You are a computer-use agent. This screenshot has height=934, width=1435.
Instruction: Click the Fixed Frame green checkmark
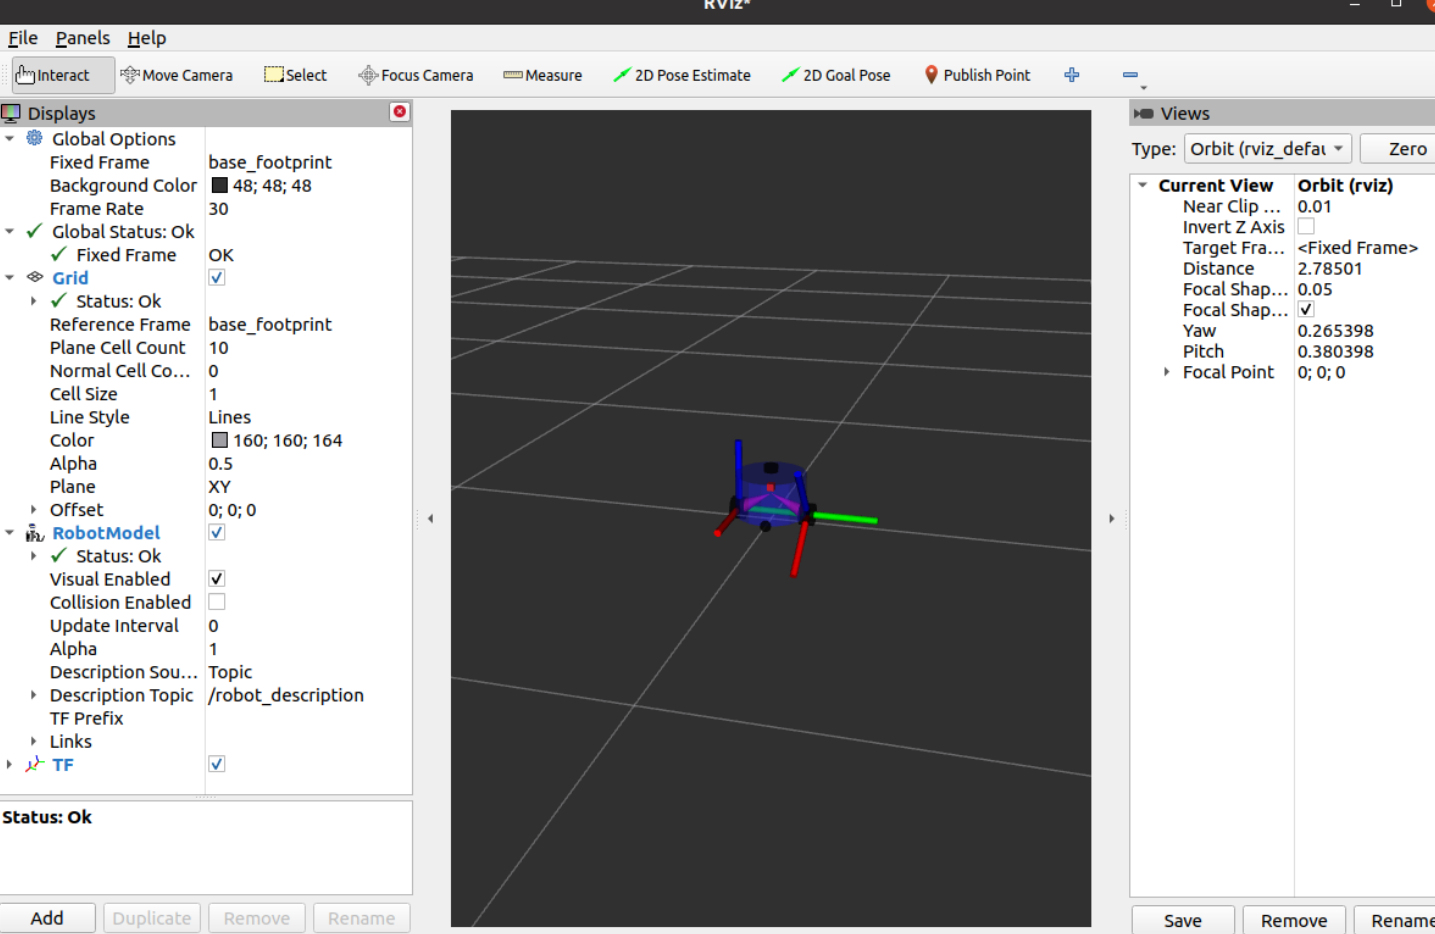pos(59,254)
